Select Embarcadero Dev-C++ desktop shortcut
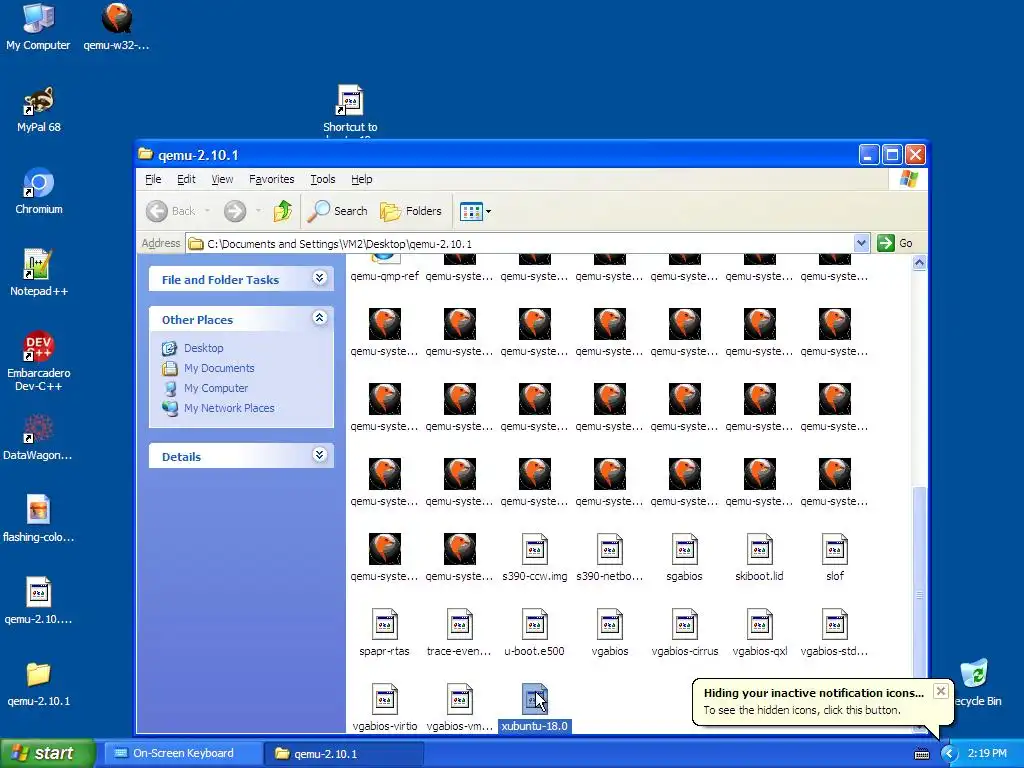This screenshot has width=1024, height=768. pyautogui.click(x=39, y=361)
